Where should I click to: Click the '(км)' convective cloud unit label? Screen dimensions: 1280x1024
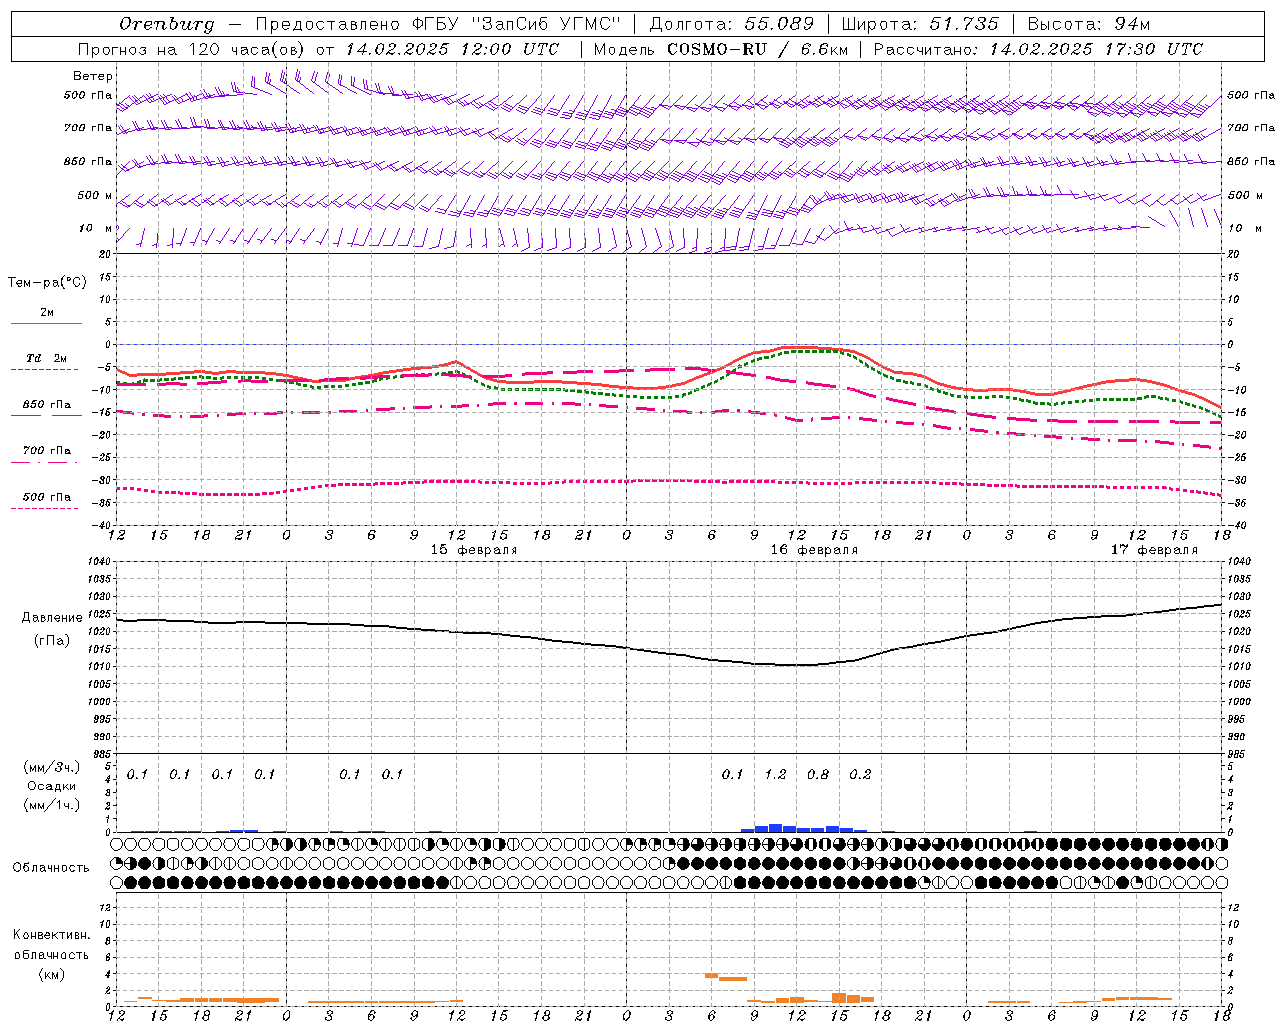tap(51, 974)
